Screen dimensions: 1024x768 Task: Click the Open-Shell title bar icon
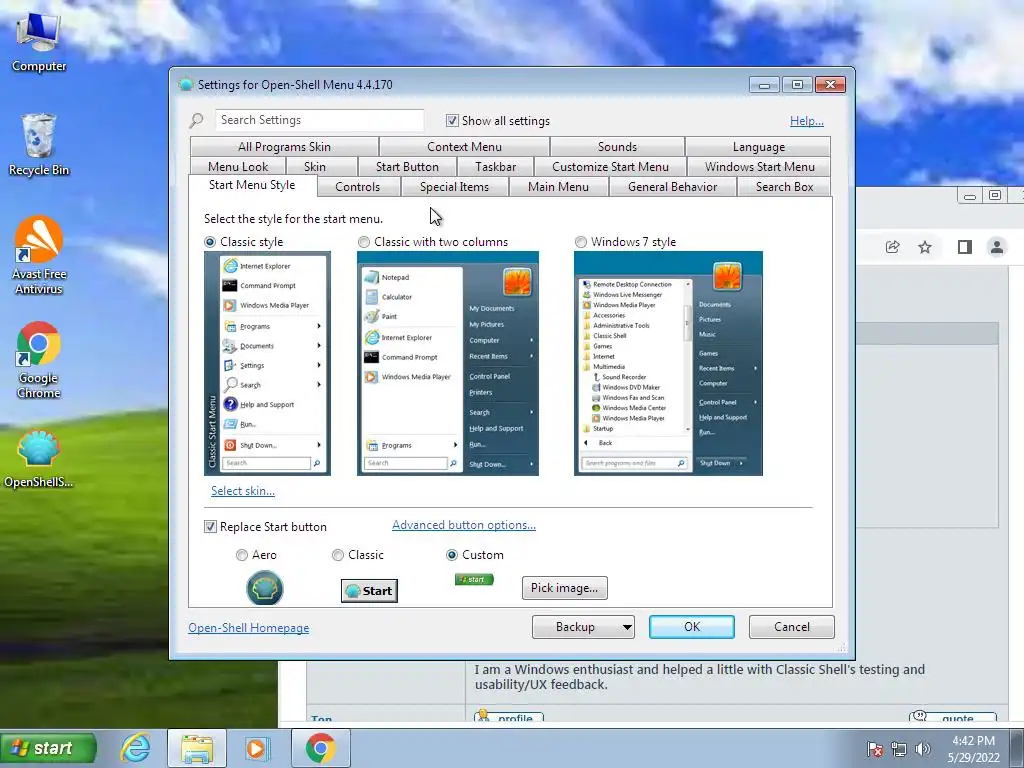coord(186,84)
